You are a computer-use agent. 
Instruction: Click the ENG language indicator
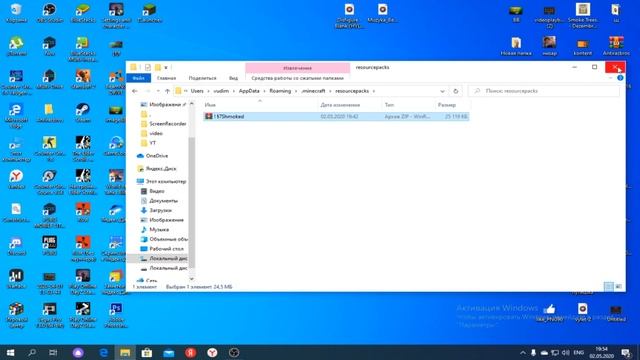click(578, 353)
